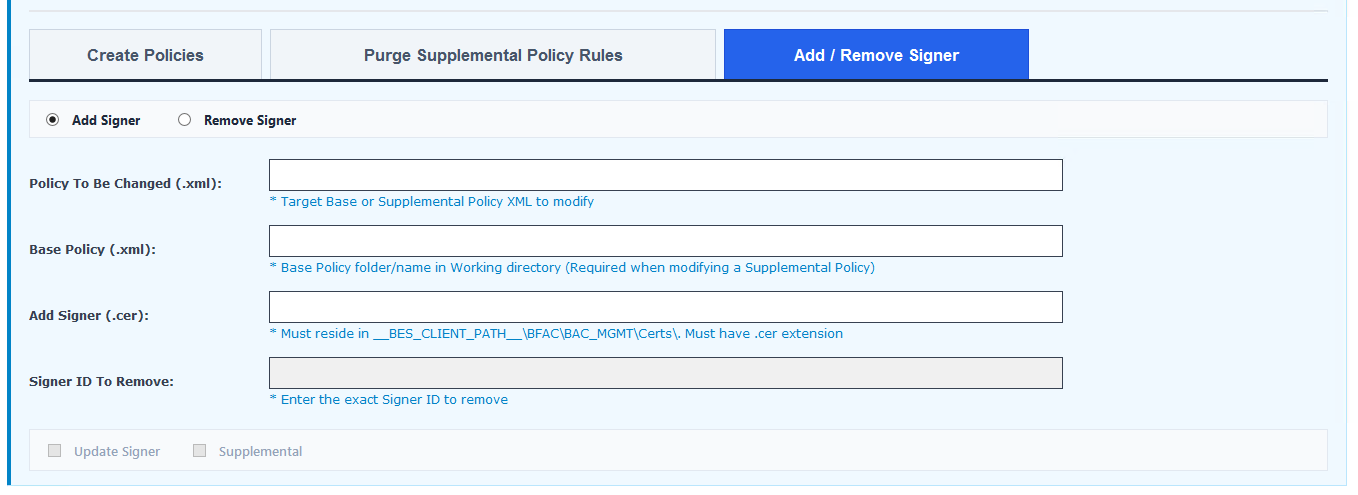
Task: Click the 'Base Policy (.xml):' label
Action: pos(93,250)
